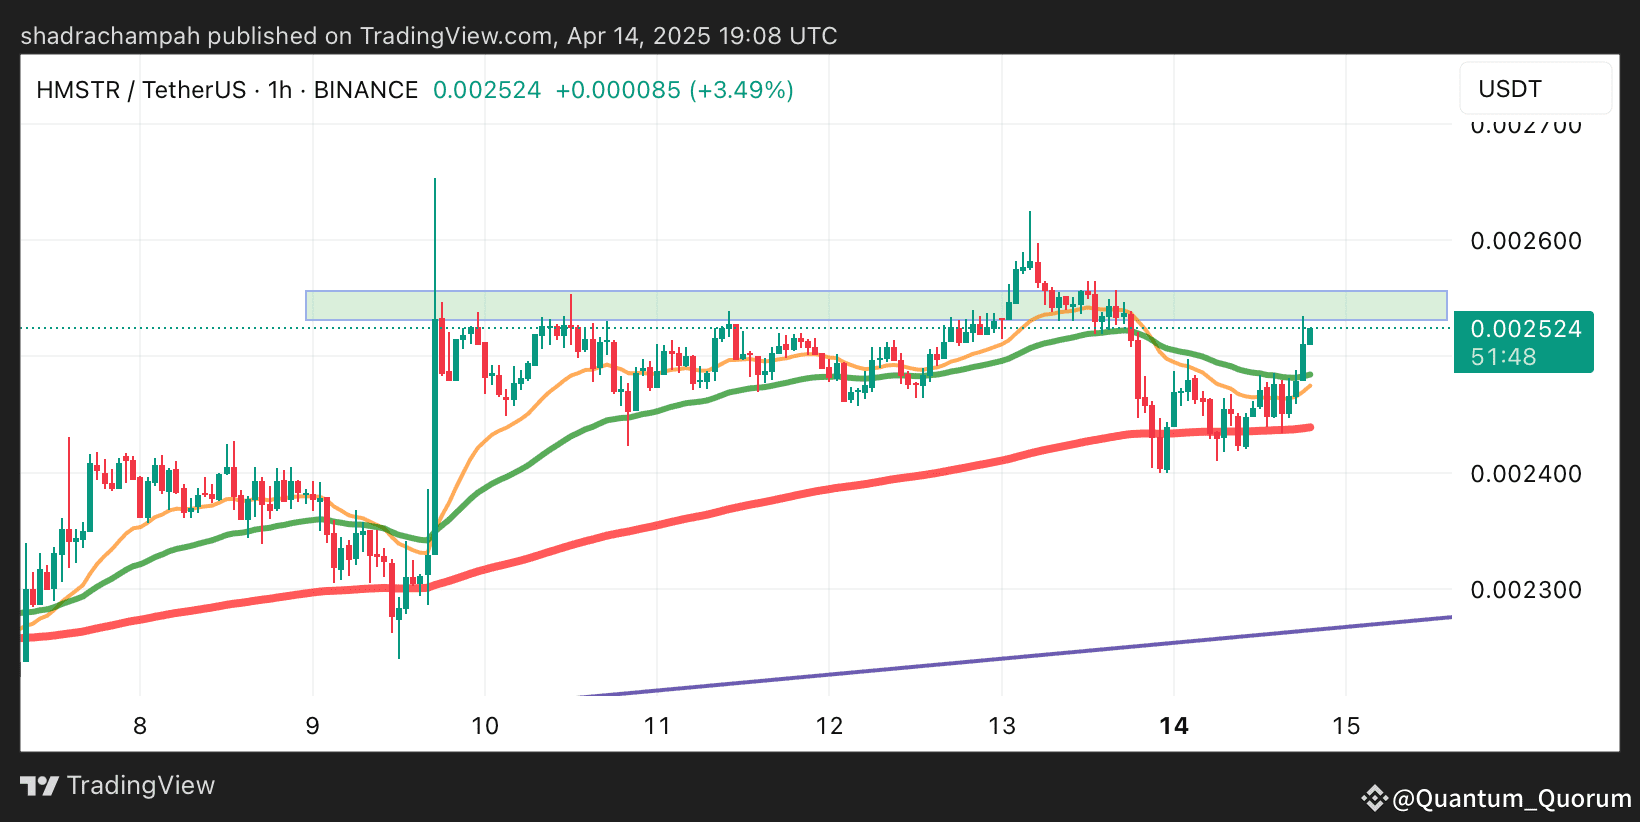Click date label 9 on time axis
The image size is (1640, 822).
313,726
